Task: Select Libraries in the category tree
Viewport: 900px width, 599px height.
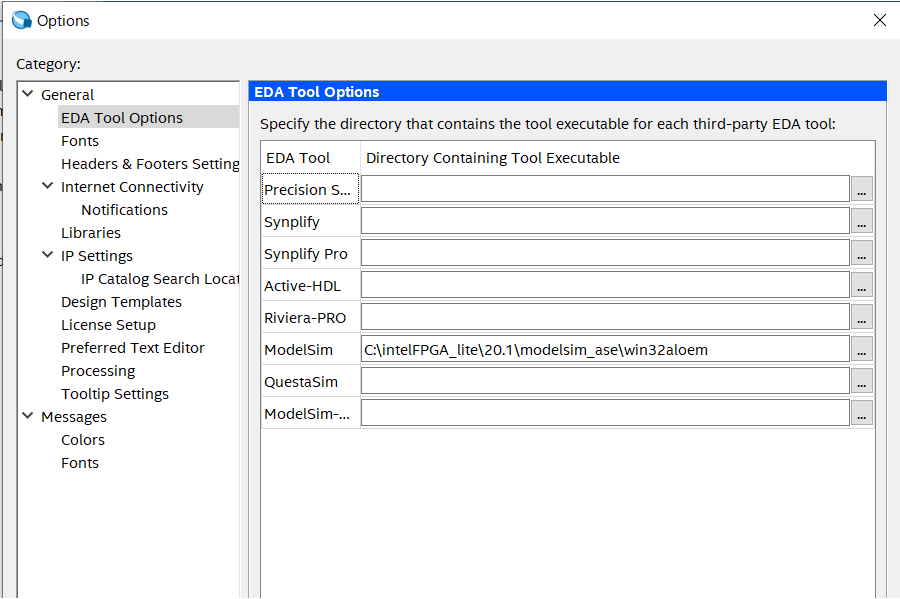Action: (91, 233)
